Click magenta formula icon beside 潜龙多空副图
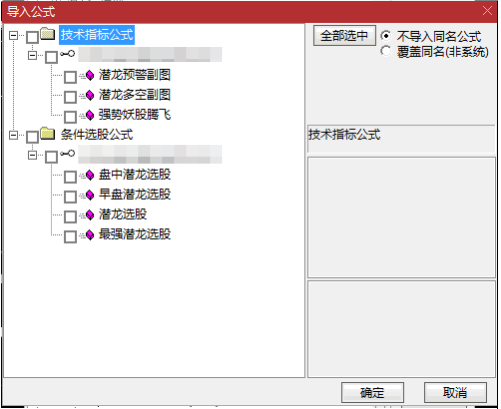This screenshot has width=501, height=409. (90, 95)
